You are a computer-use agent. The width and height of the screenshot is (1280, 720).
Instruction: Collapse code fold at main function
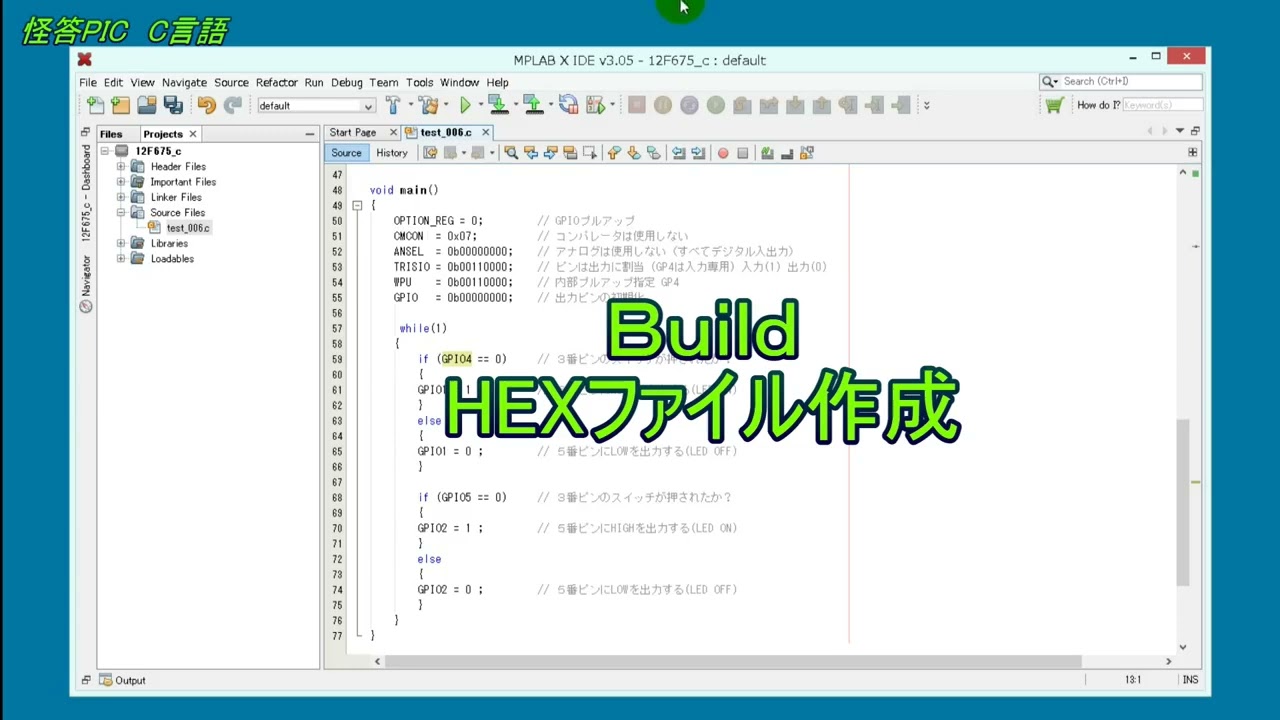pos(357,205)
